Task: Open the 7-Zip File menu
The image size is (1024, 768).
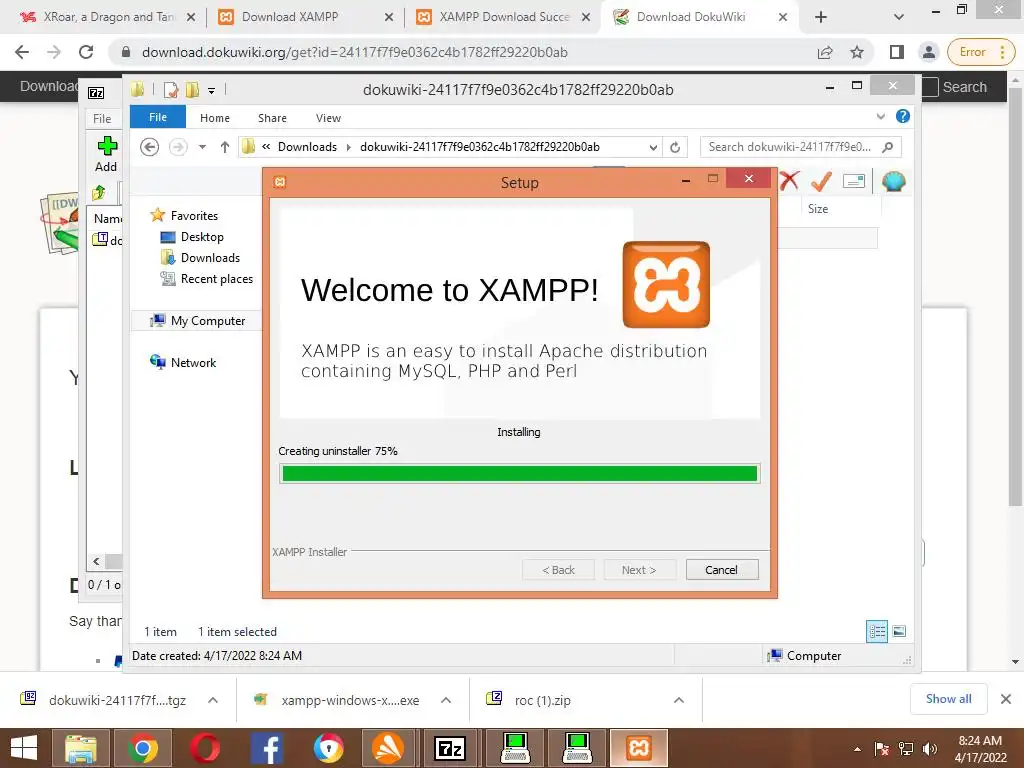Action: (102, 119)
